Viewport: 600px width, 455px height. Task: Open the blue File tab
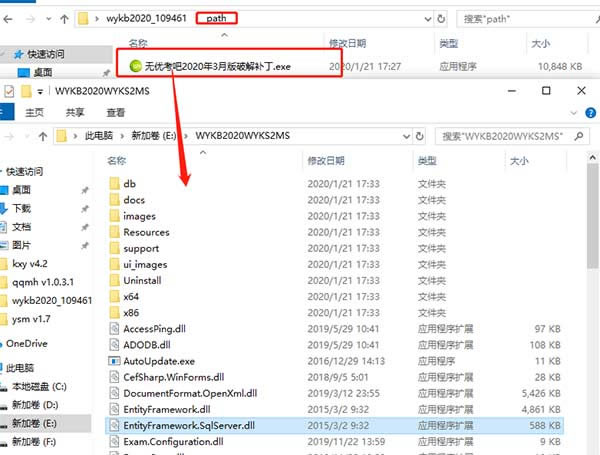[x=7, y=113]
